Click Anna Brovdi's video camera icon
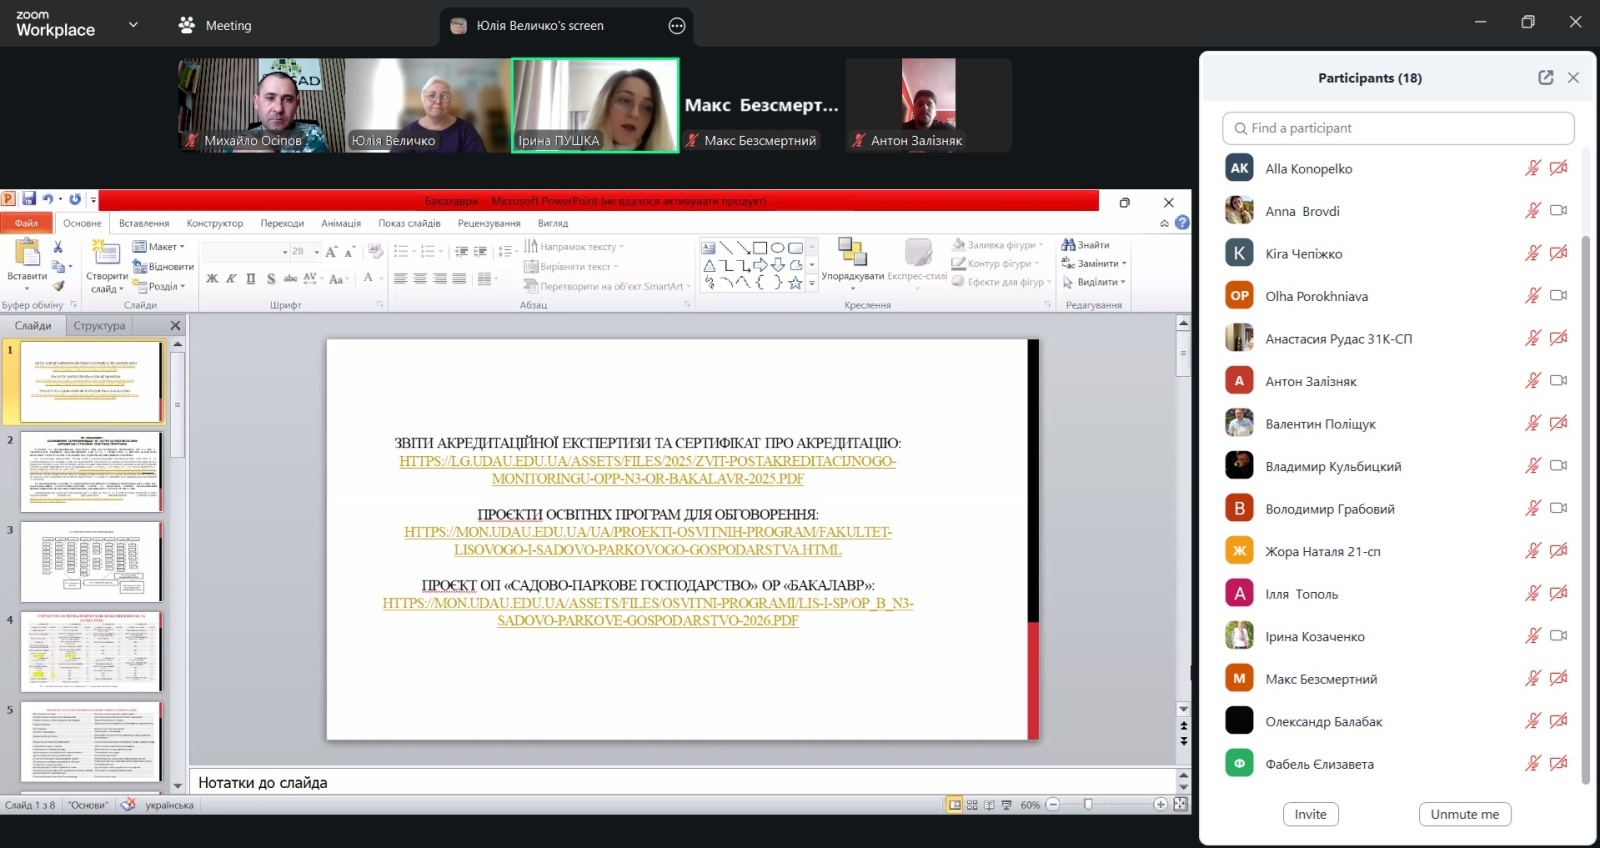Viewport: 1600px width, 848px height. [x=1558, y=211]
